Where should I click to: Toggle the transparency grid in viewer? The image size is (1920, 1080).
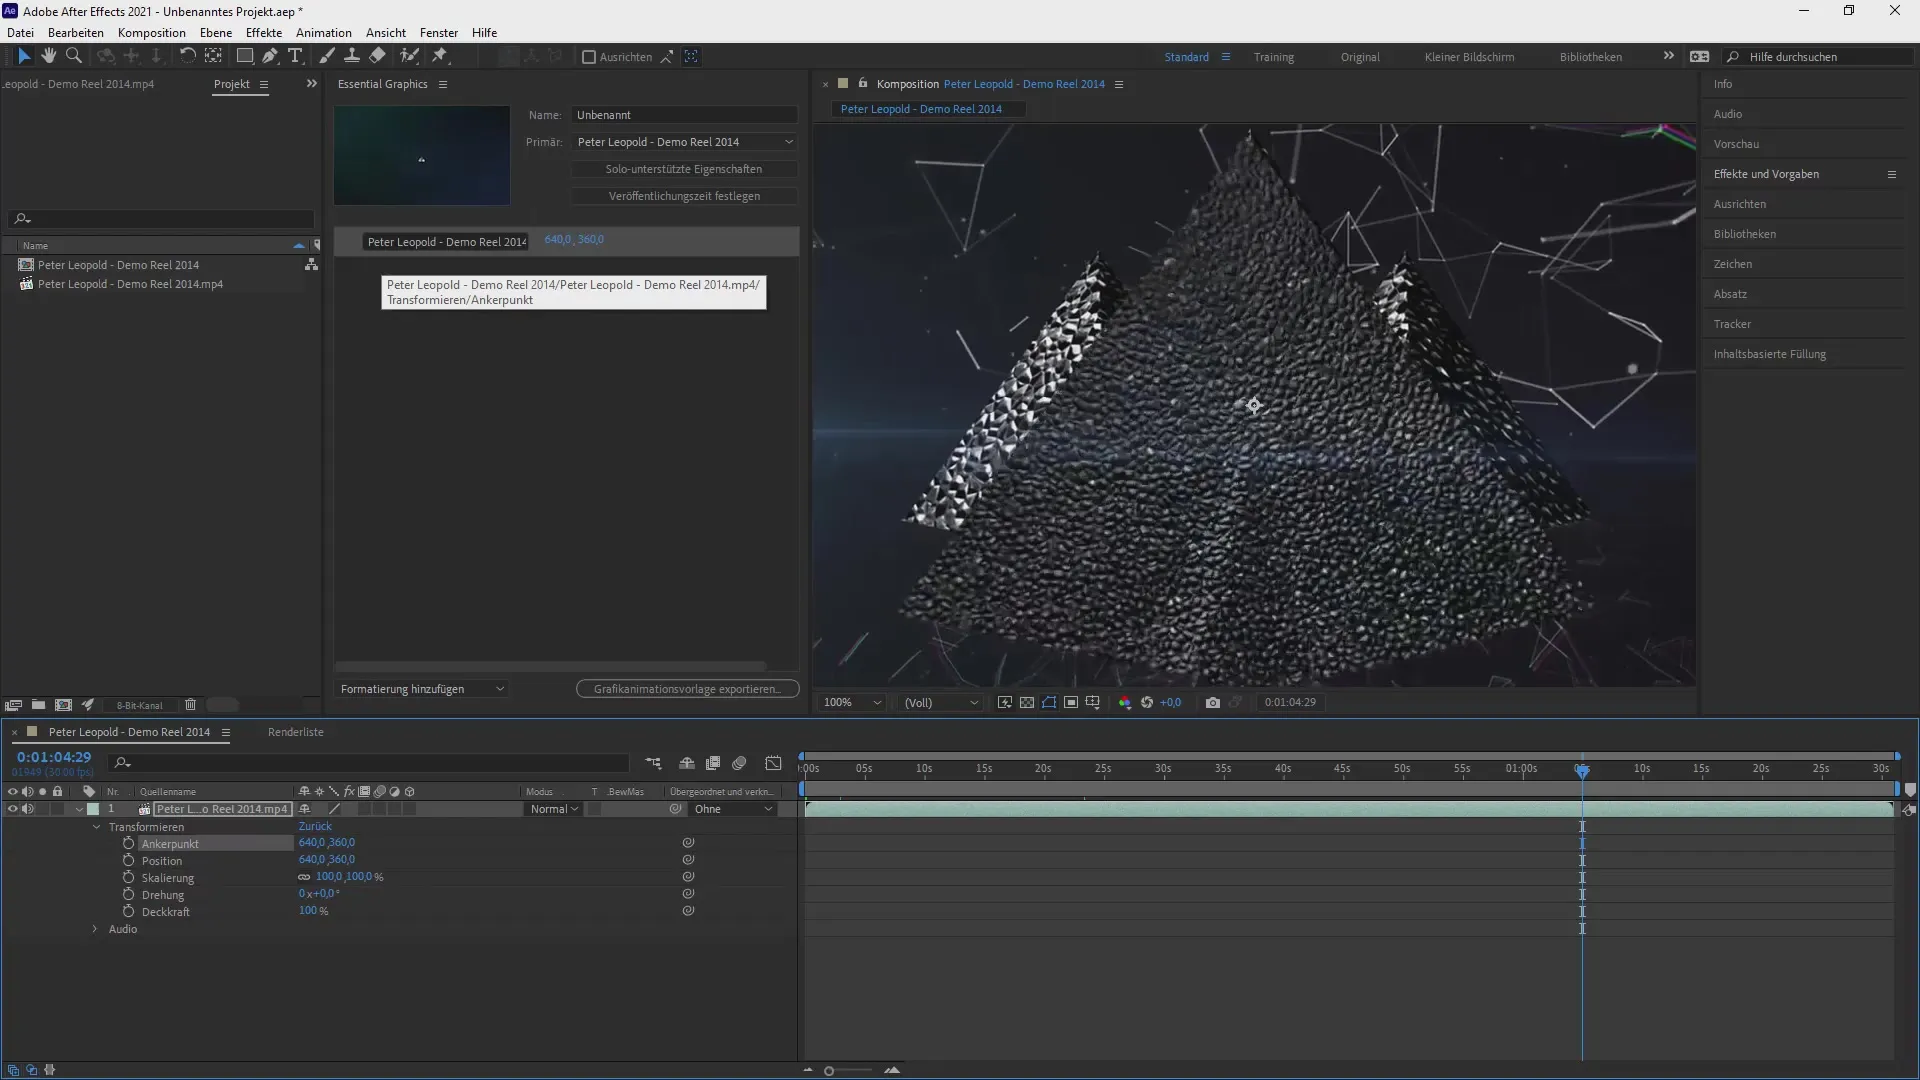1027,703
